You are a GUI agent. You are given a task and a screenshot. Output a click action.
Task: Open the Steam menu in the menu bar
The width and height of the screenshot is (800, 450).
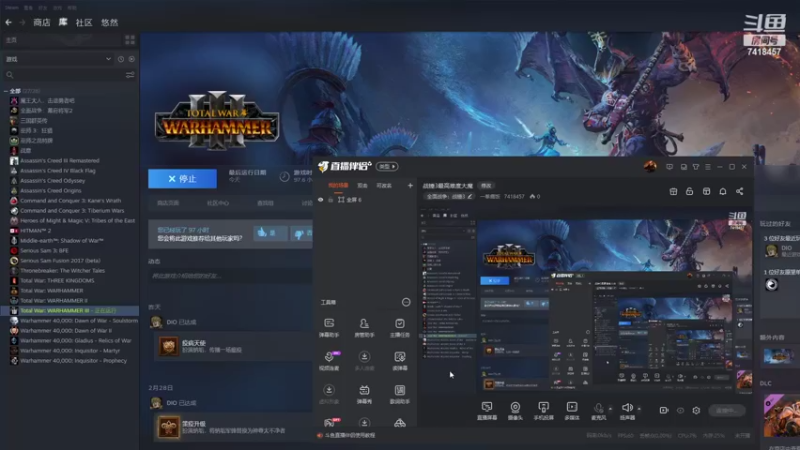tap(12, 8)
